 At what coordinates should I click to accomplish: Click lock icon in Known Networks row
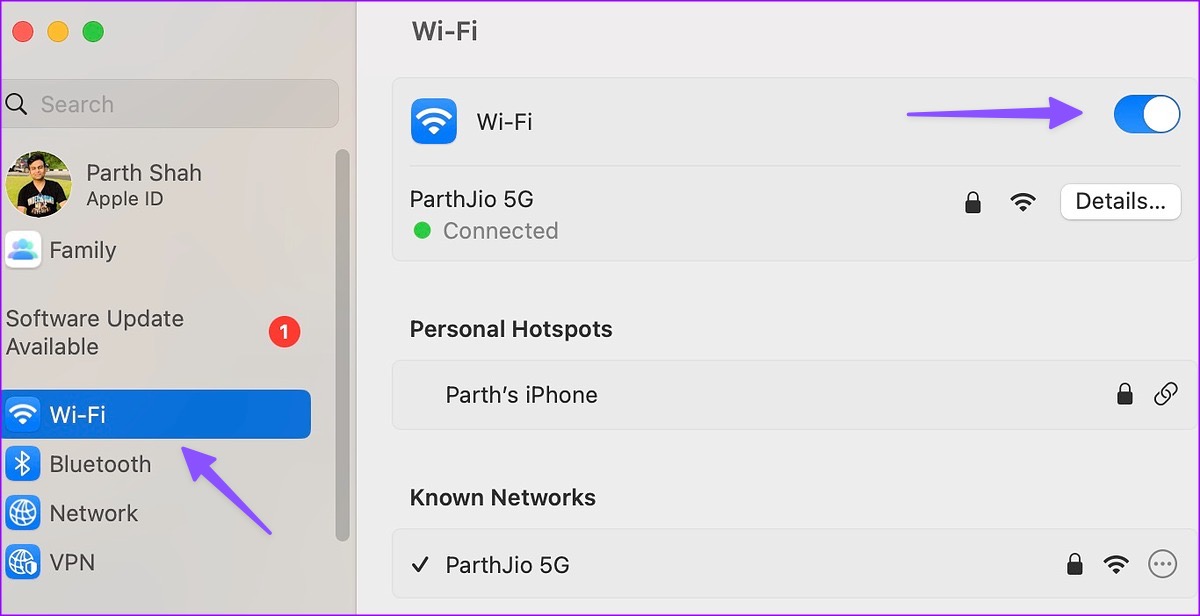tap(1074, 565)
